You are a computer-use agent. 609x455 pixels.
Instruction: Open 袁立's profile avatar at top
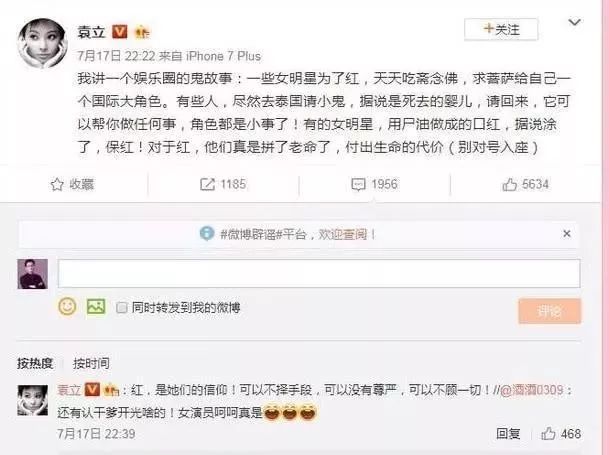tap(42, 43)
